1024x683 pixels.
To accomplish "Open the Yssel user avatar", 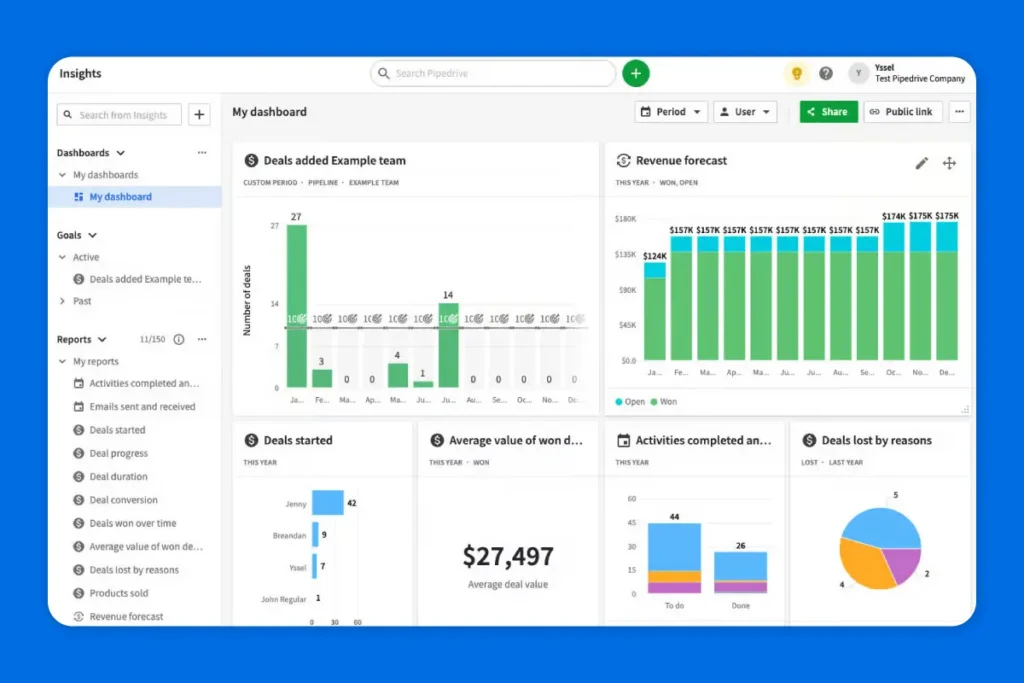I will point(858,73).
